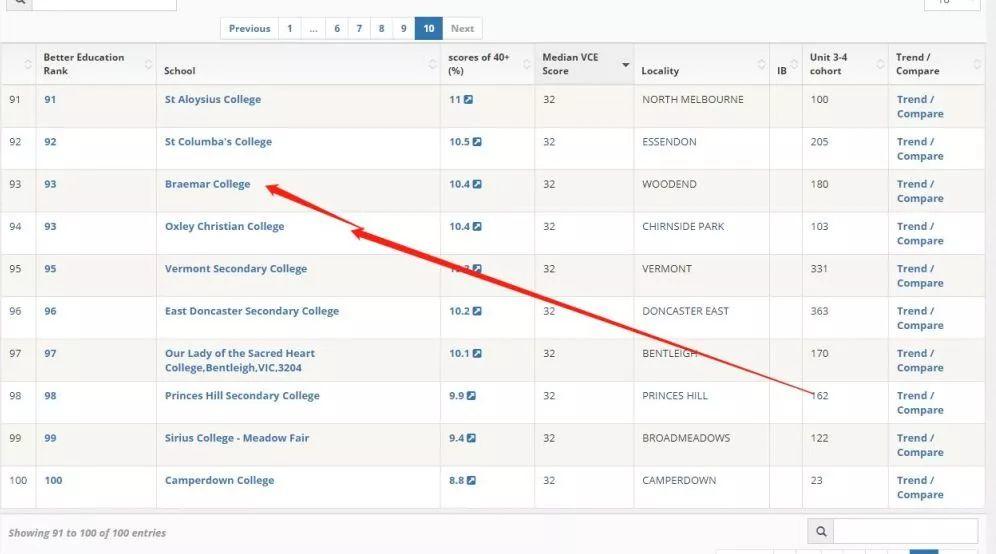Open East Doncaster Secondary College link

[x=252, y=311]
